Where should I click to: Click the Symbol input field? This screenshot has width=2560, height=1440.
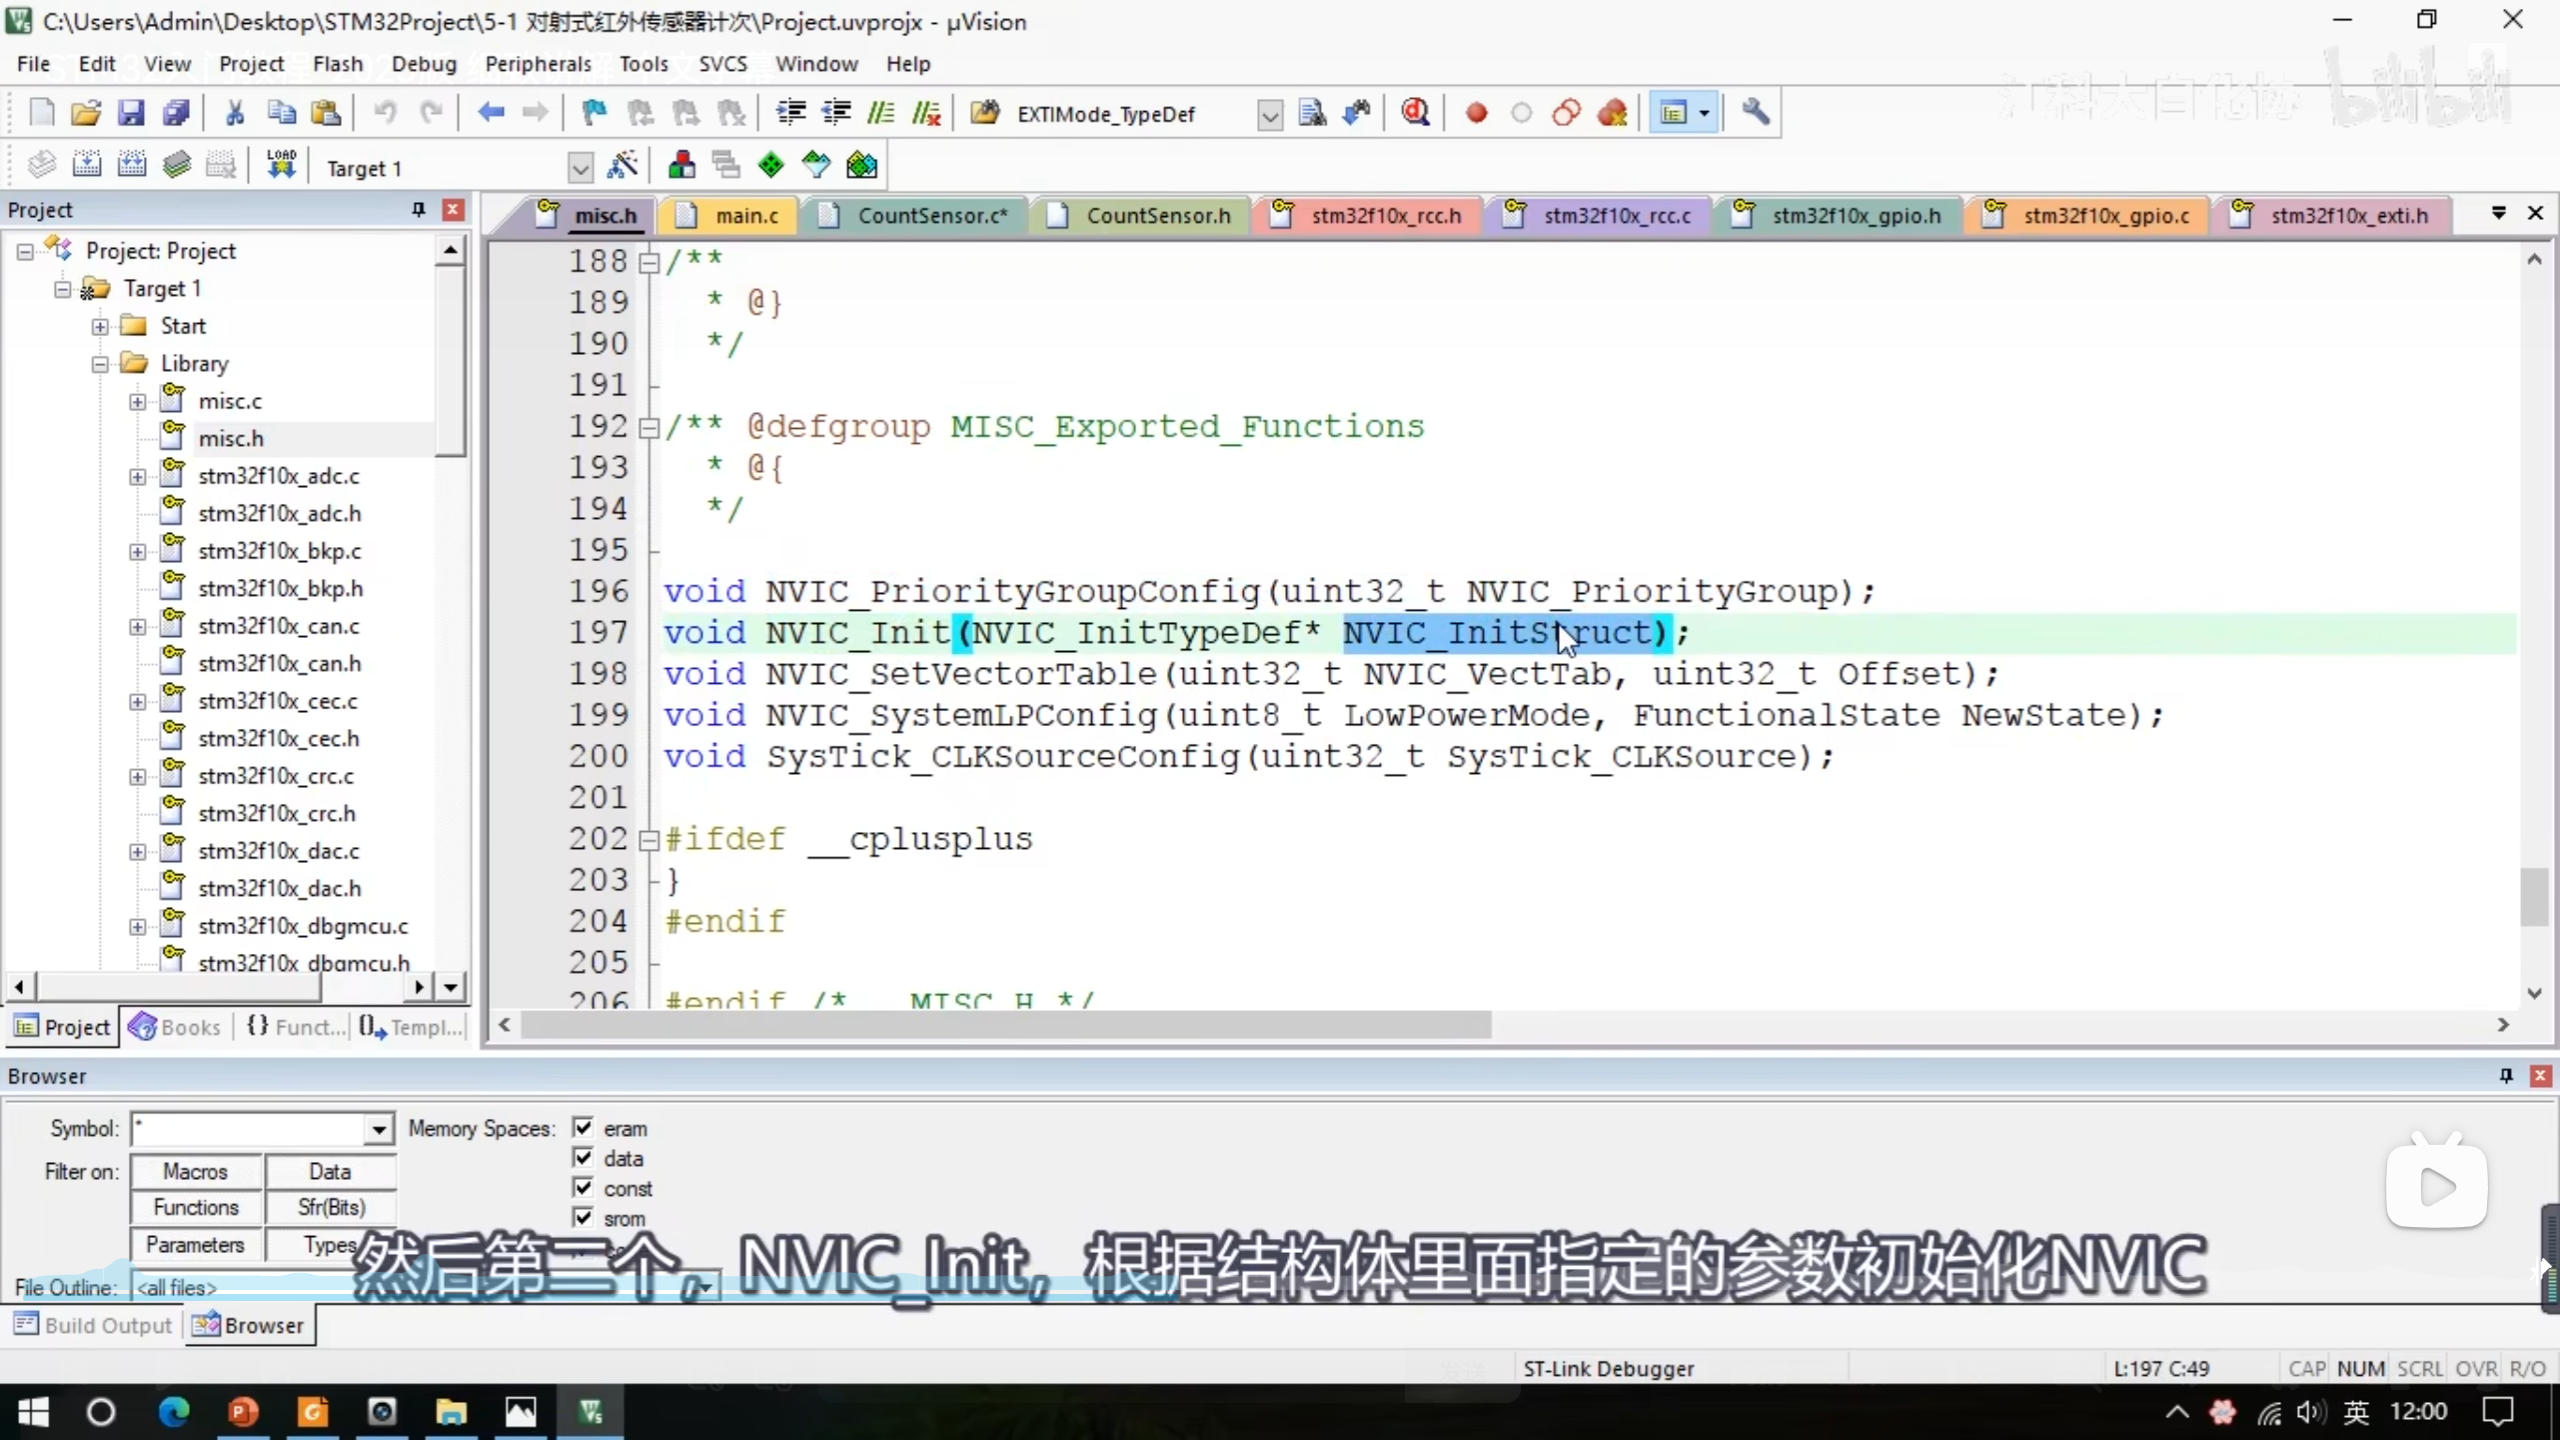click(250, 1129)
